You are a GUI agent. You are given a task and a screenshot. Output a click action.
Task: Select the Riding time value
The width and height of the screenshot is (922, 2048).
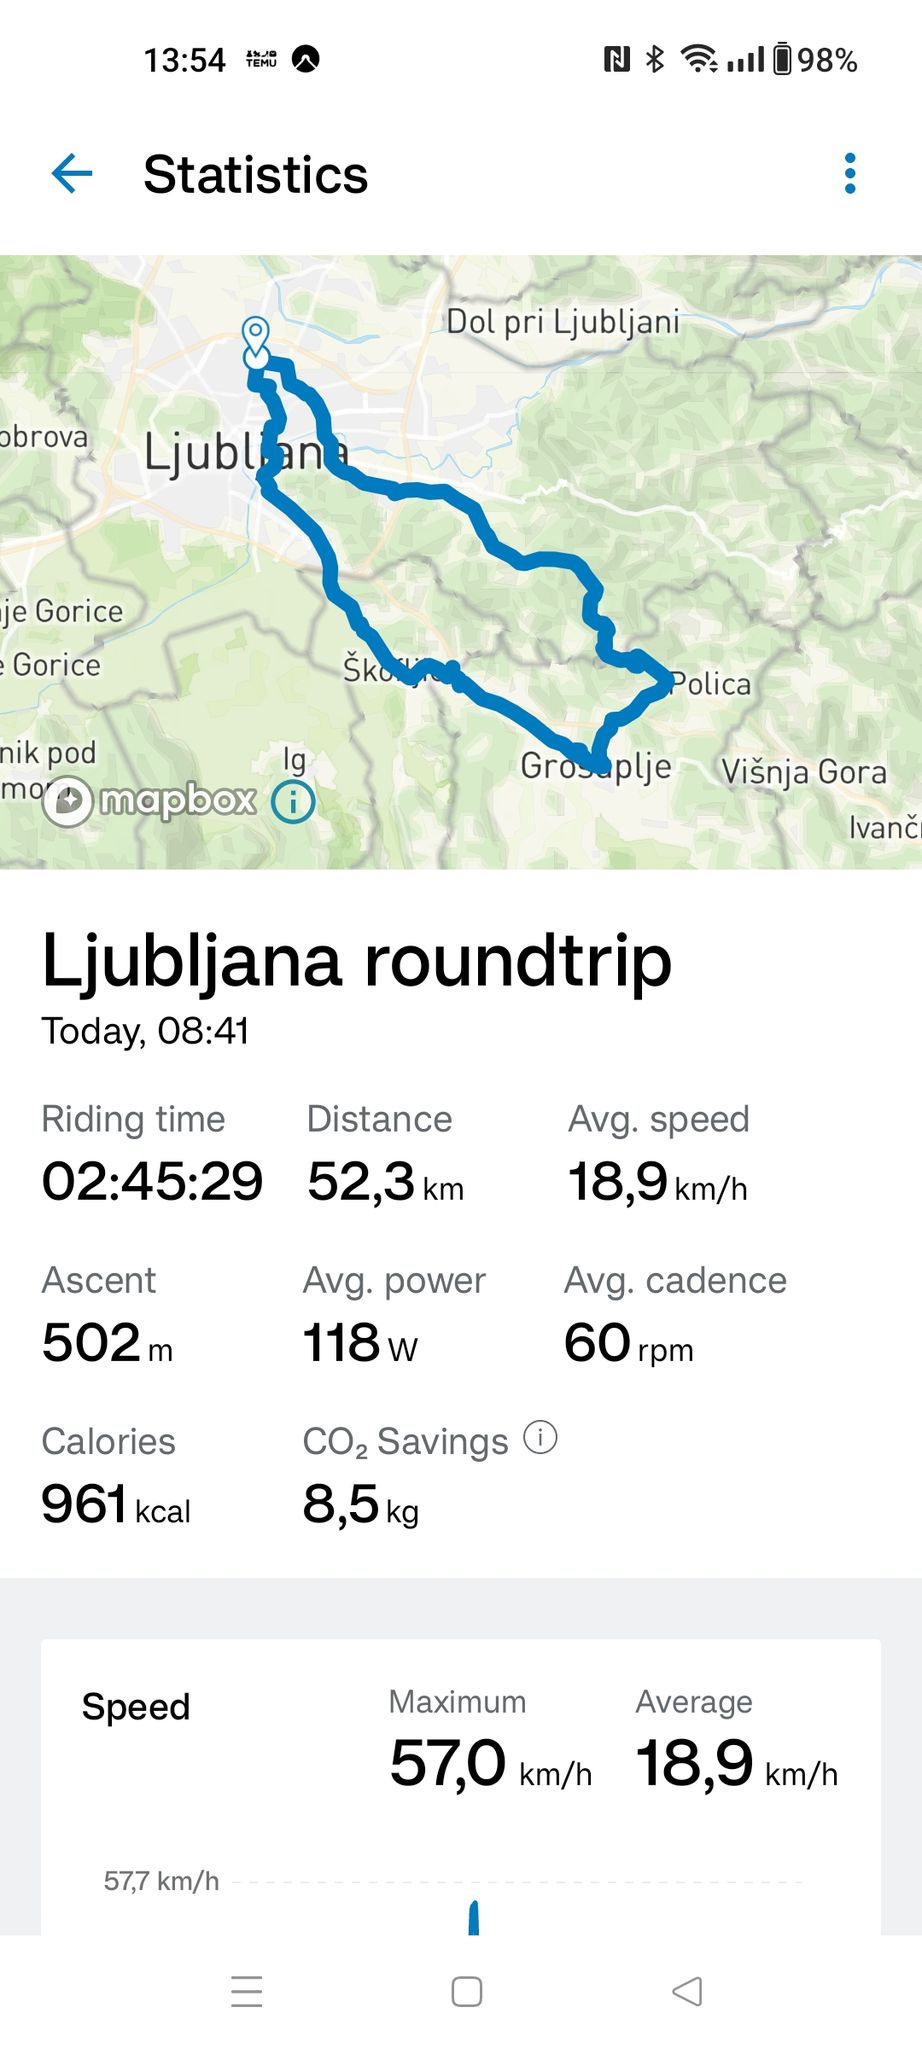[152, 1181]
